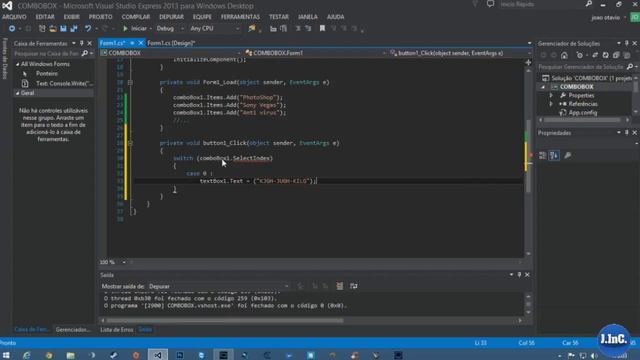Click the Save All toolbar icon
The width and height of the screenshot is (640, 360).
coord(74,29)
